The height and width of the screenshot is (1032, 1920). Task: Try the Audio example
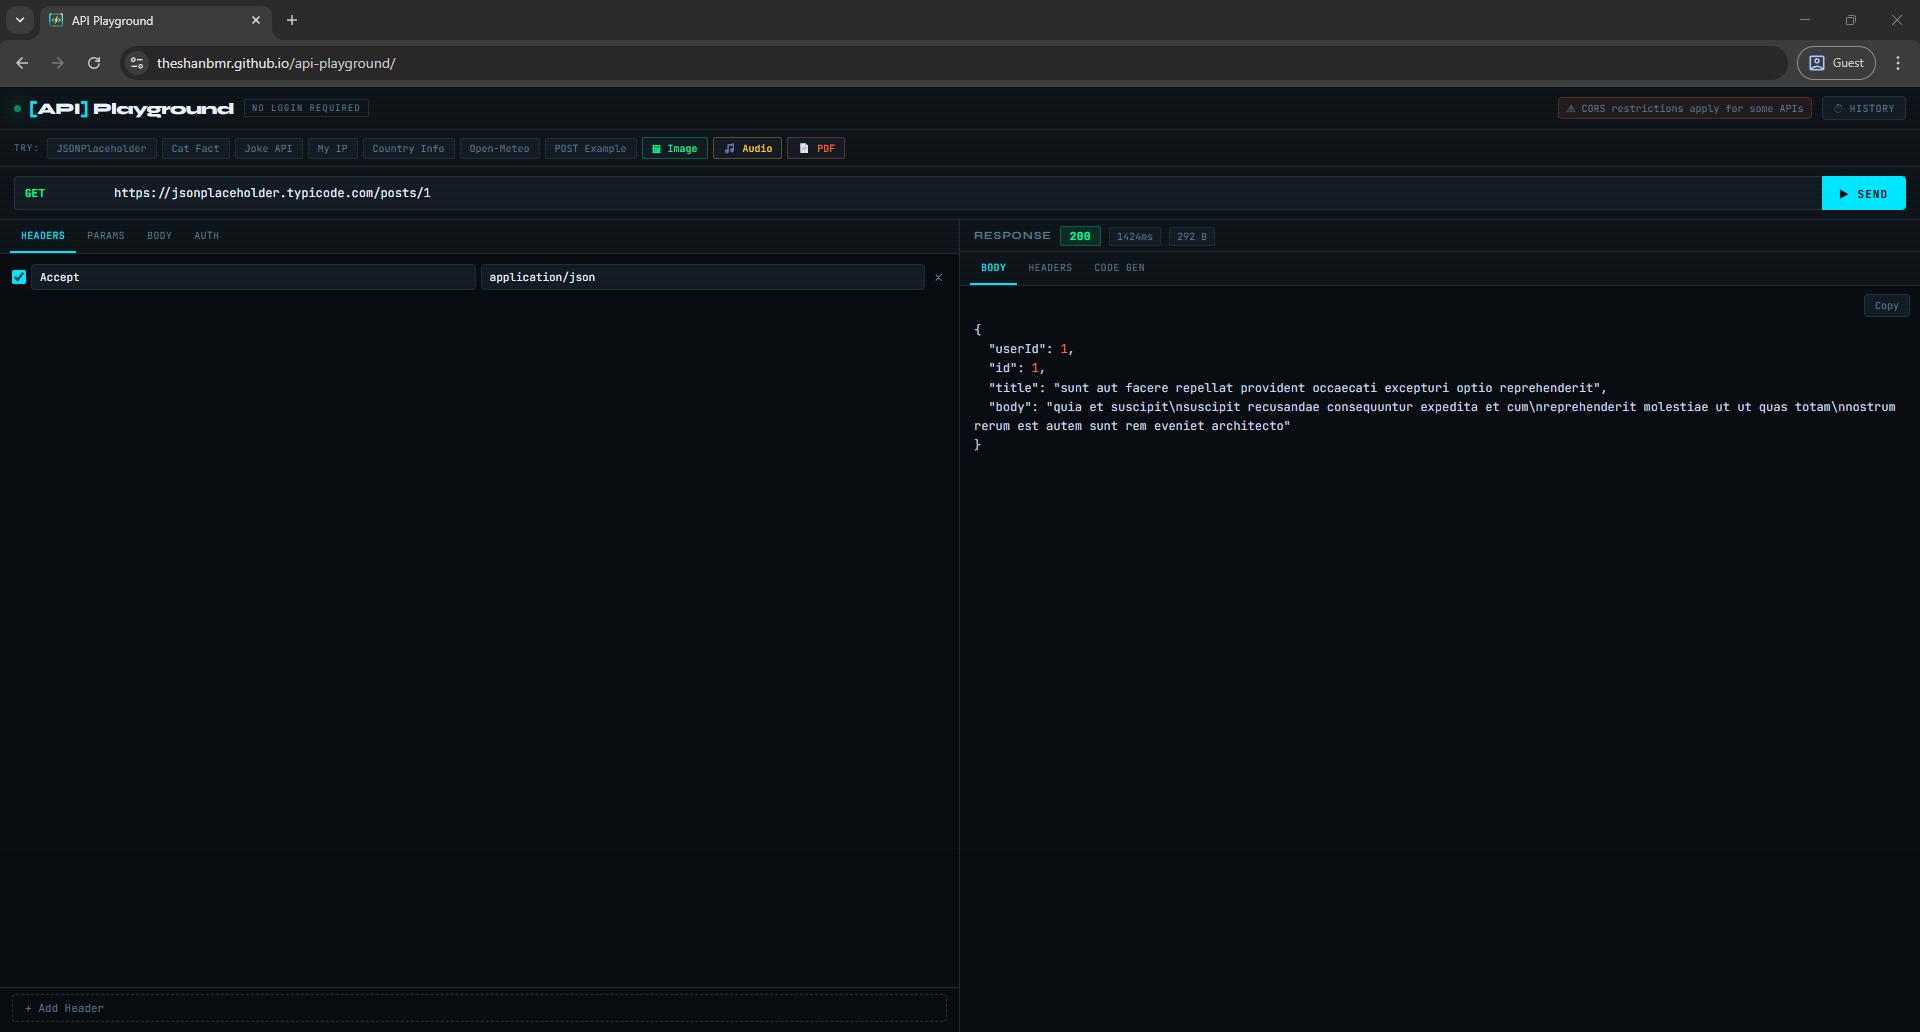[747, 148]
